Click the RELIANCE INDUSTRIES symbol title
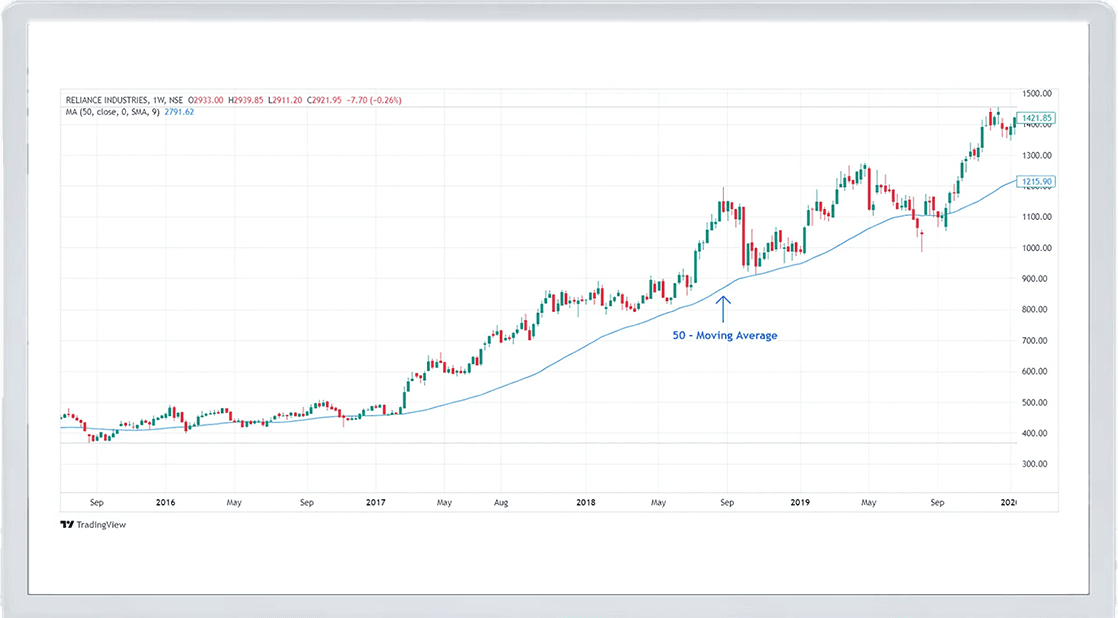The height and width of the screenshot is (618, 1118). point(105,100)
